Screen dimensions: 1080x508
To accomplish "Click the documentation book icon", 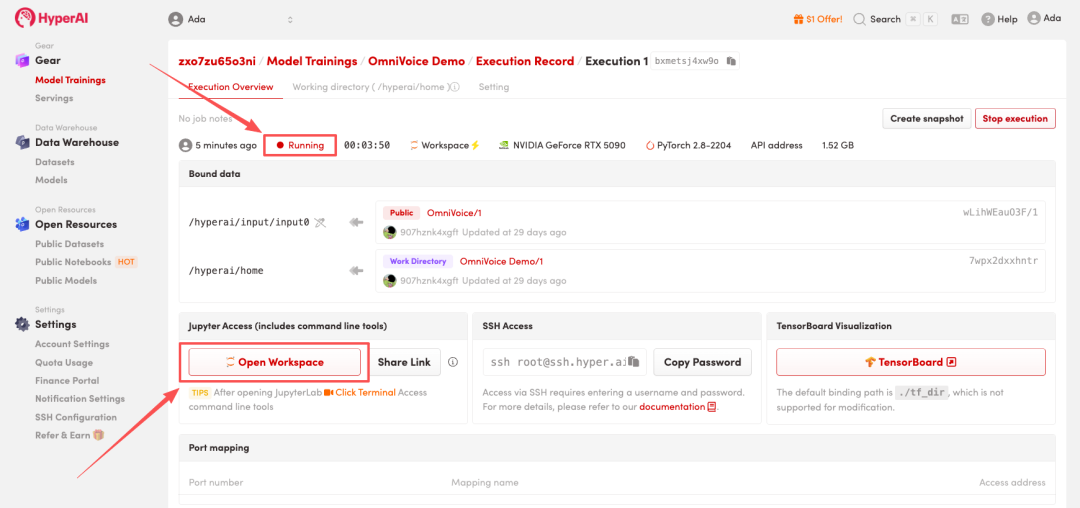I will click(712, 407).
